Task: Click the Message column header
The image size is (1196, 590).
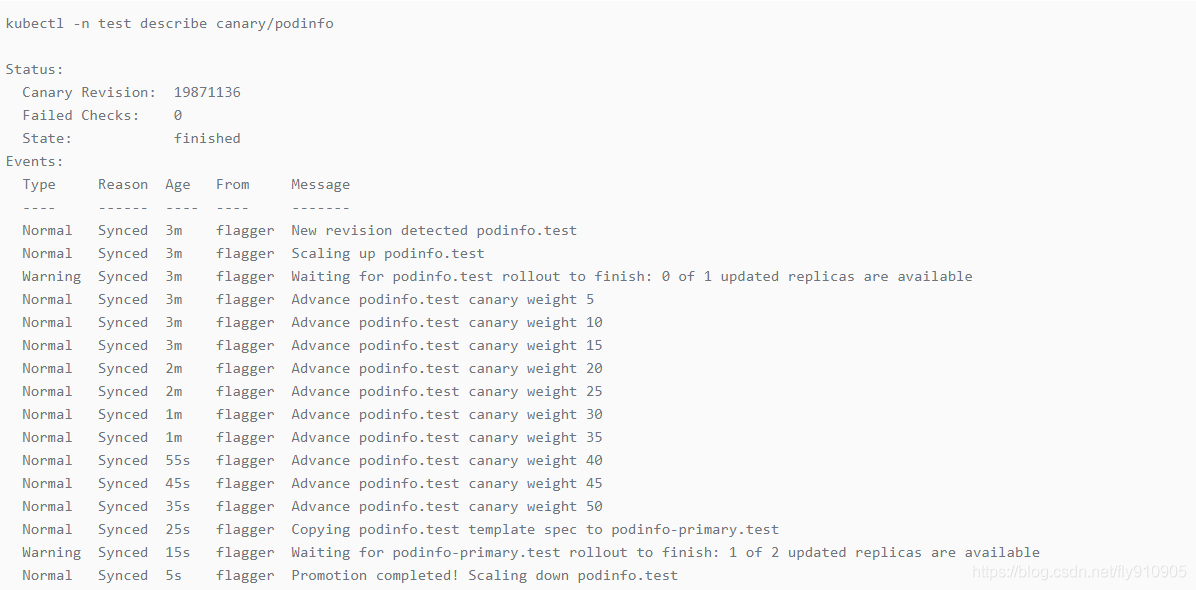Action: 320,184
